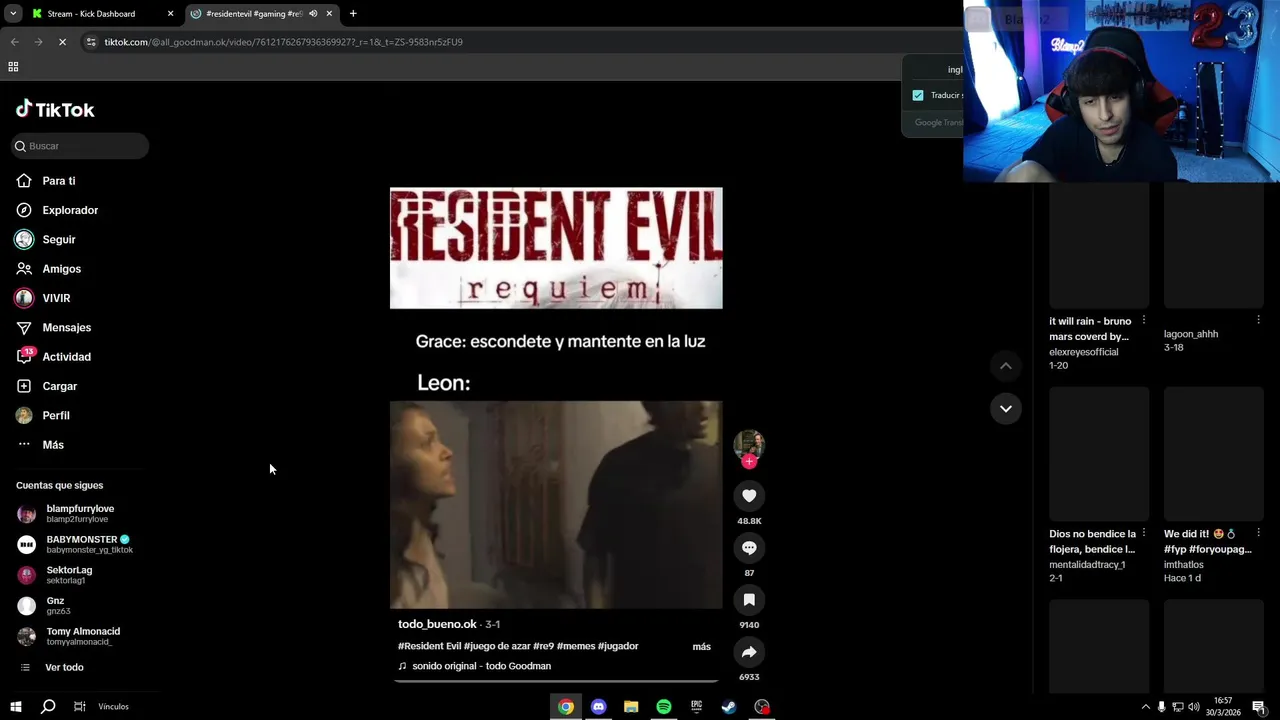Open imthatlos profile link
This screenshot has height=720, width=1280.
click(1184, 565)
